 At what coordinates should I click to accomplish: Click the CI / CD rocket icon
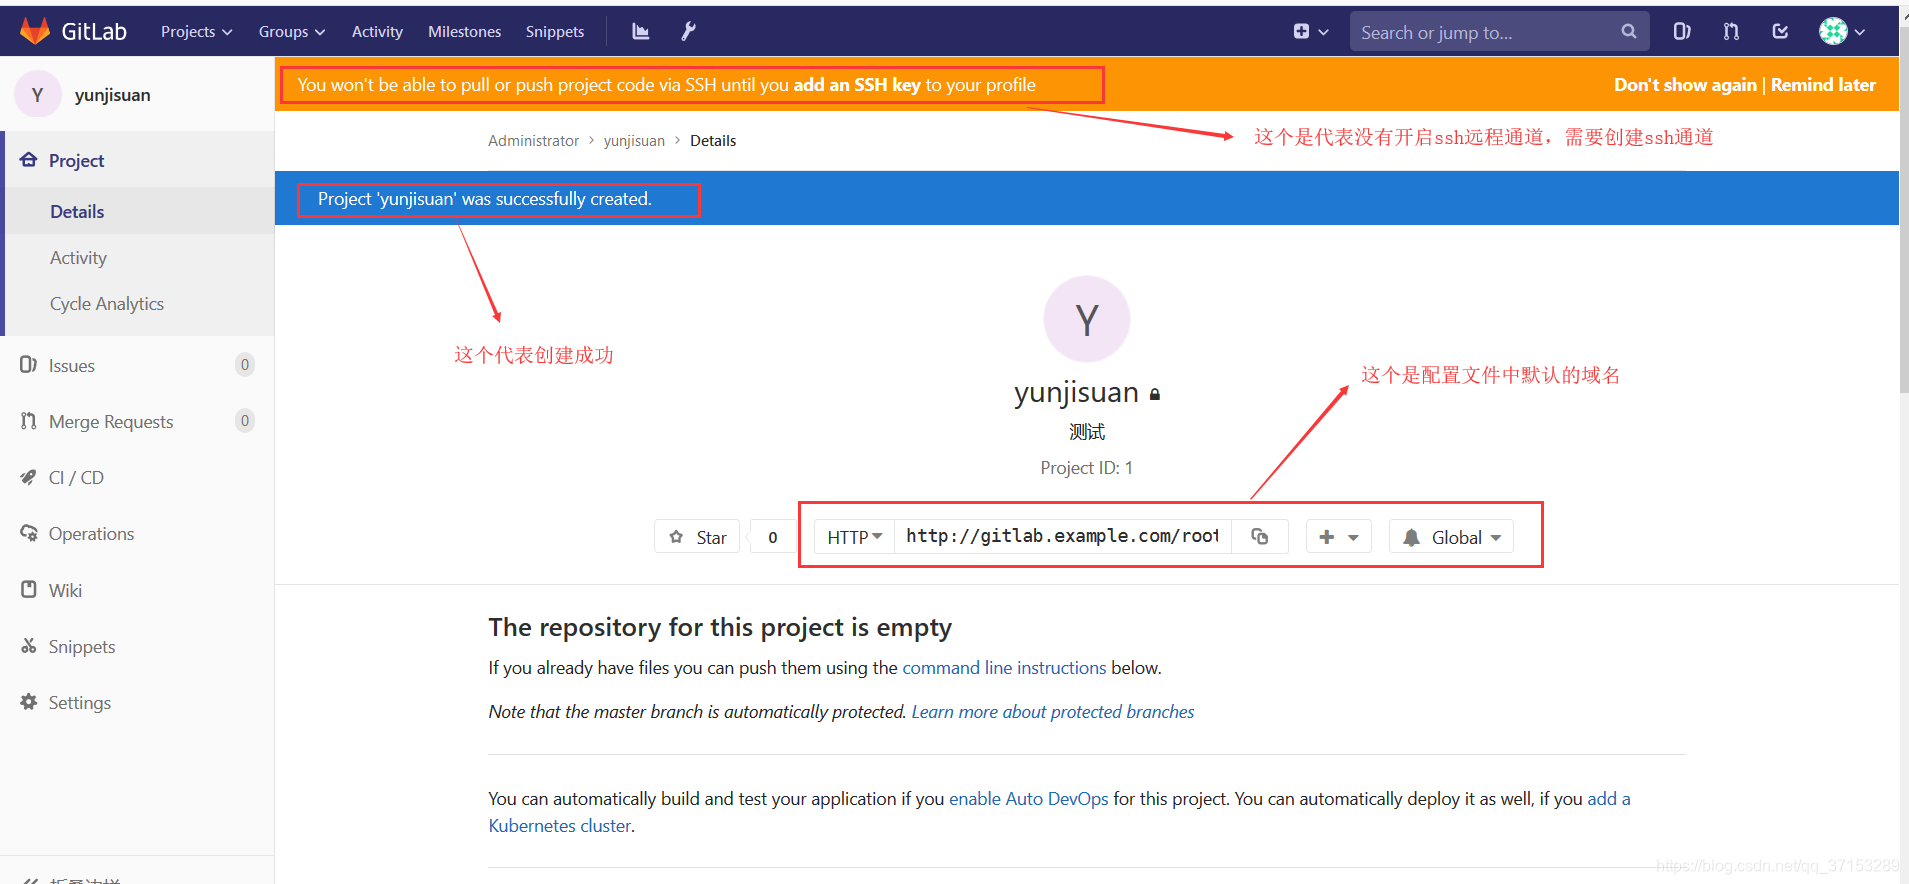coord(29,477)
